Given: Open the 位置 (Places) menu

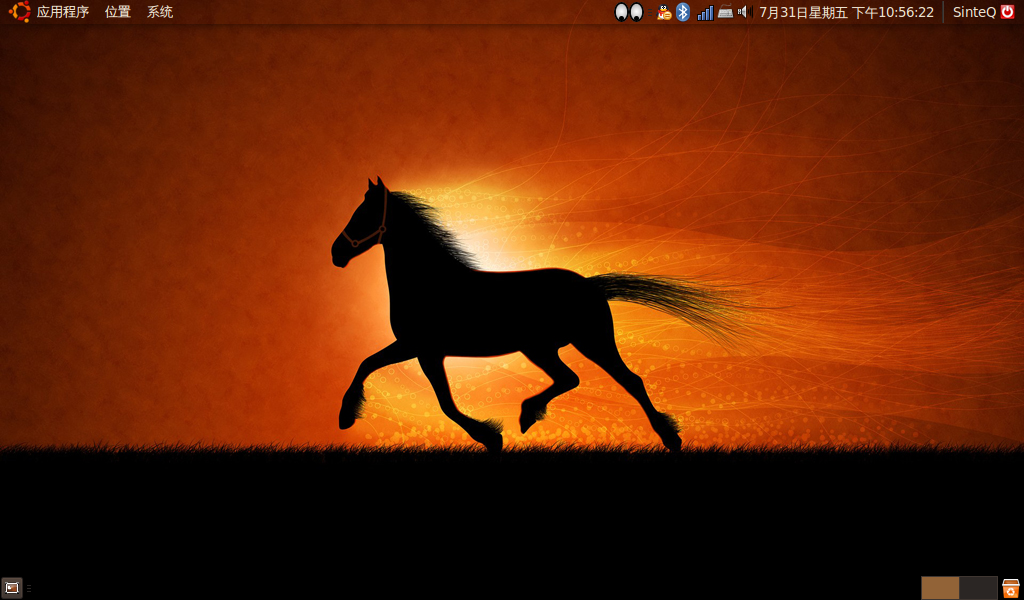Looking at the screenshot, I should coord(118,12).
